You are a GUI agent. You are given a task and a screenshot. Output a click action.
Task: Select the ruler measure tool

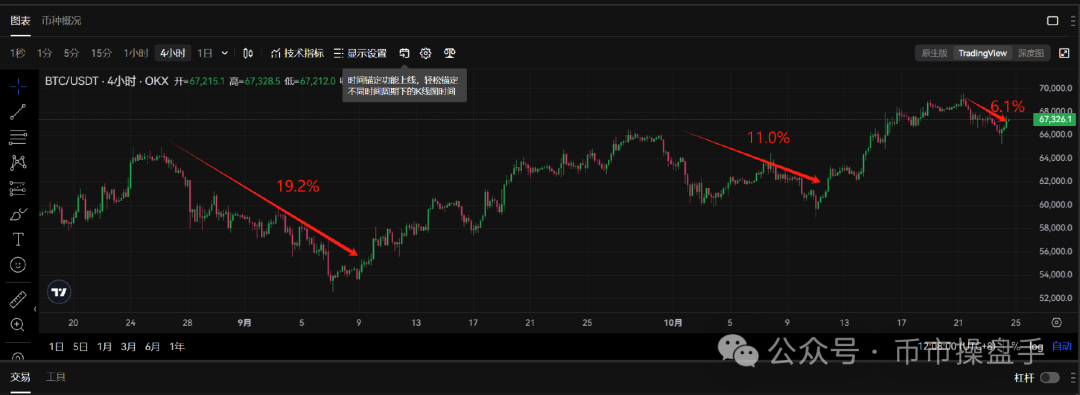pyautogui.click(x=19, y=300)
